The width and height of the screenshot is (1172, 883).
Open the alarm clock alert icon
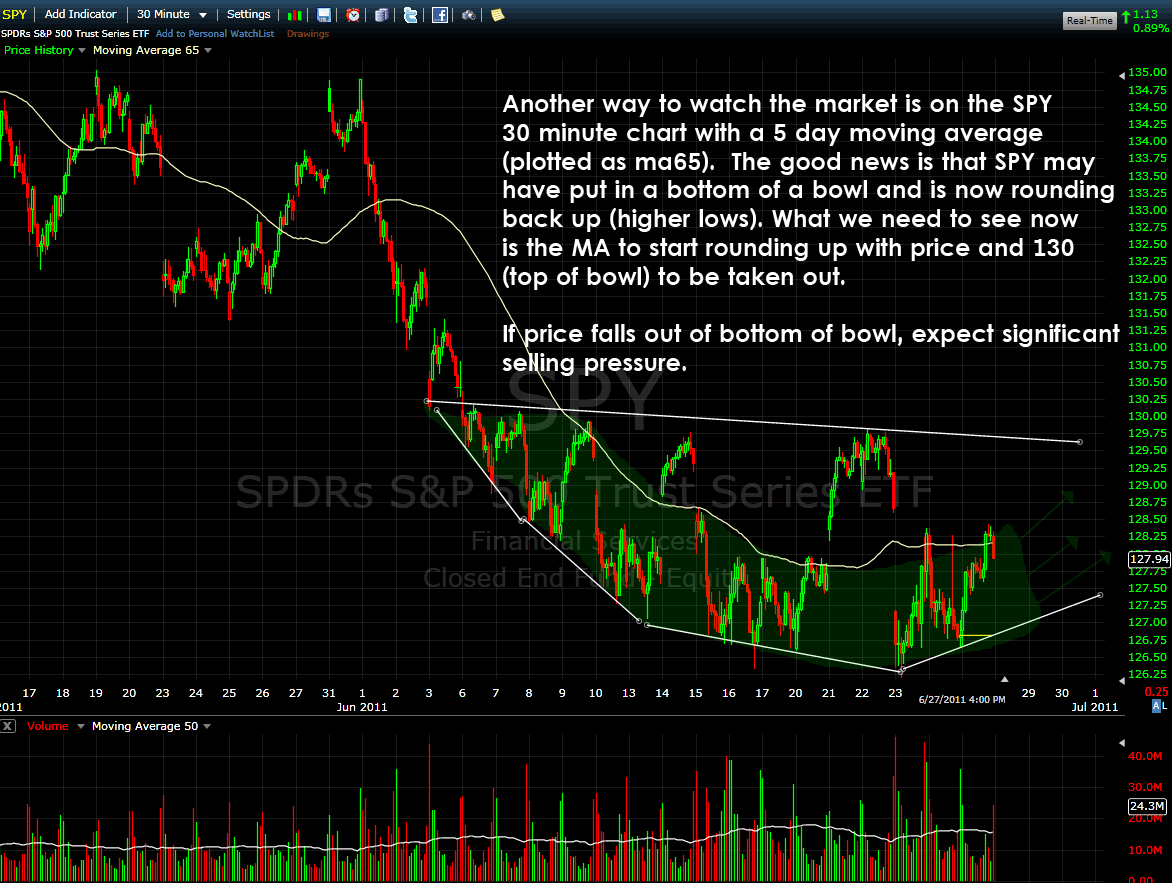point(353,15)
